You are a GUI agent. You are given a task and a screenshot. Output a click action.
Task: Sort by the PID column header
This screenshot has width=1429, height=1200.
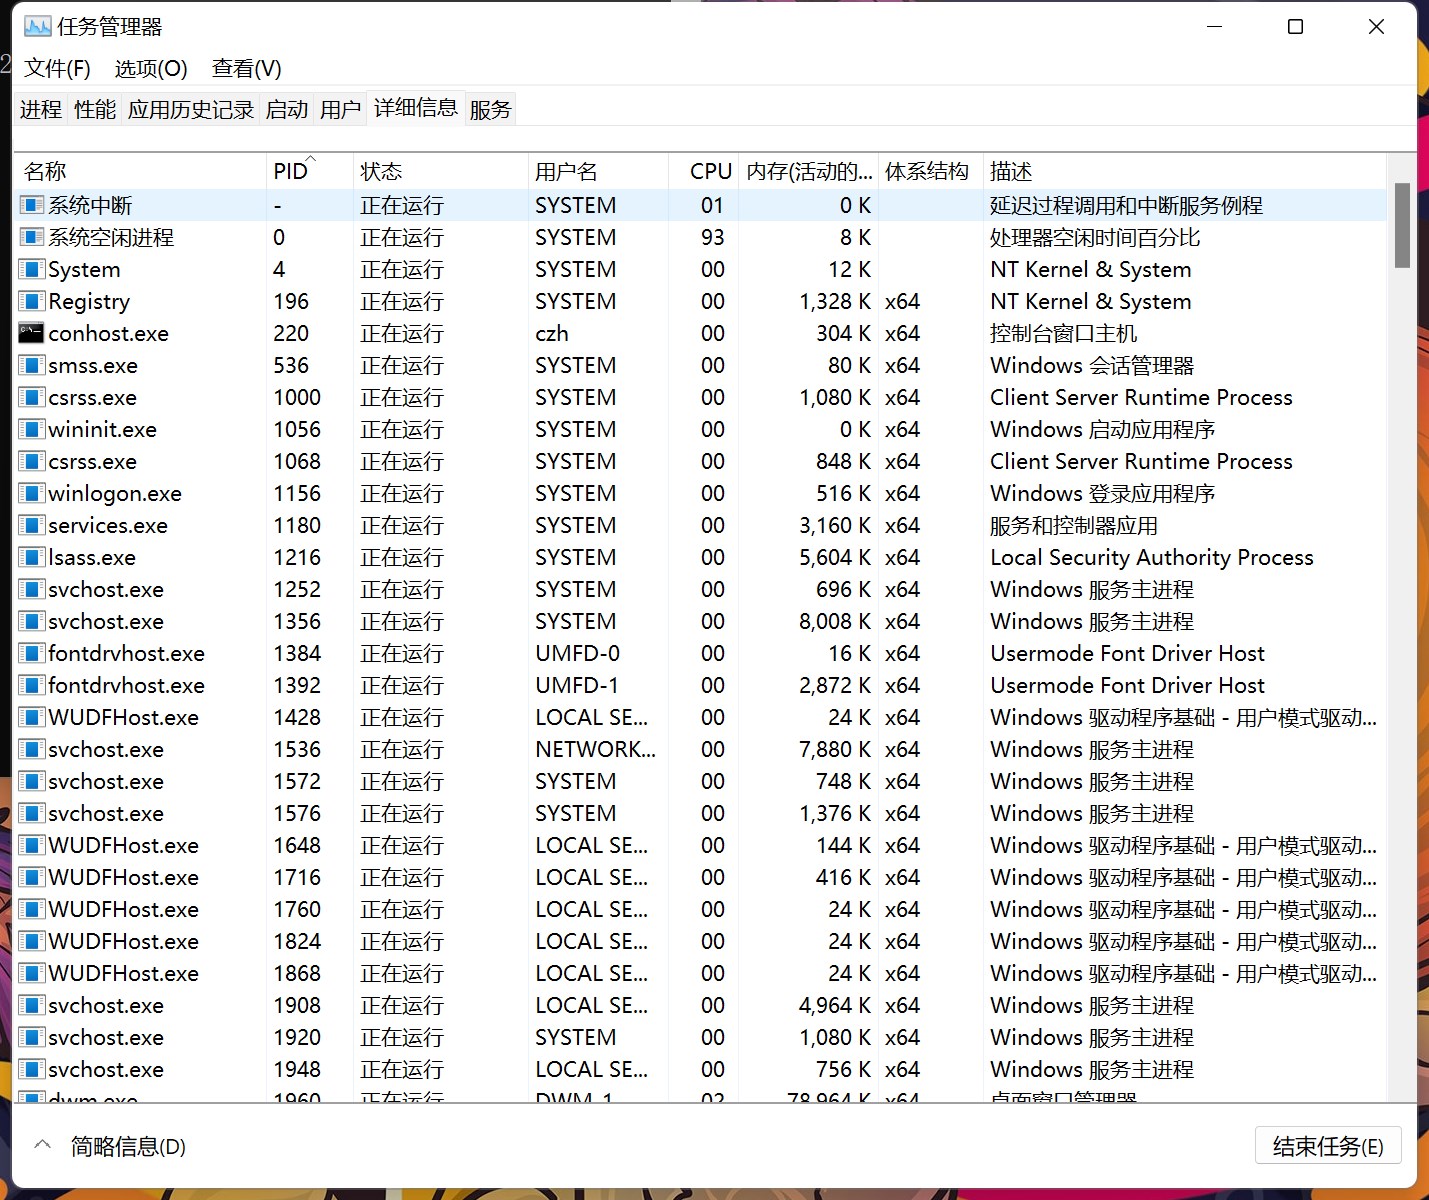(x=309, y=171)
